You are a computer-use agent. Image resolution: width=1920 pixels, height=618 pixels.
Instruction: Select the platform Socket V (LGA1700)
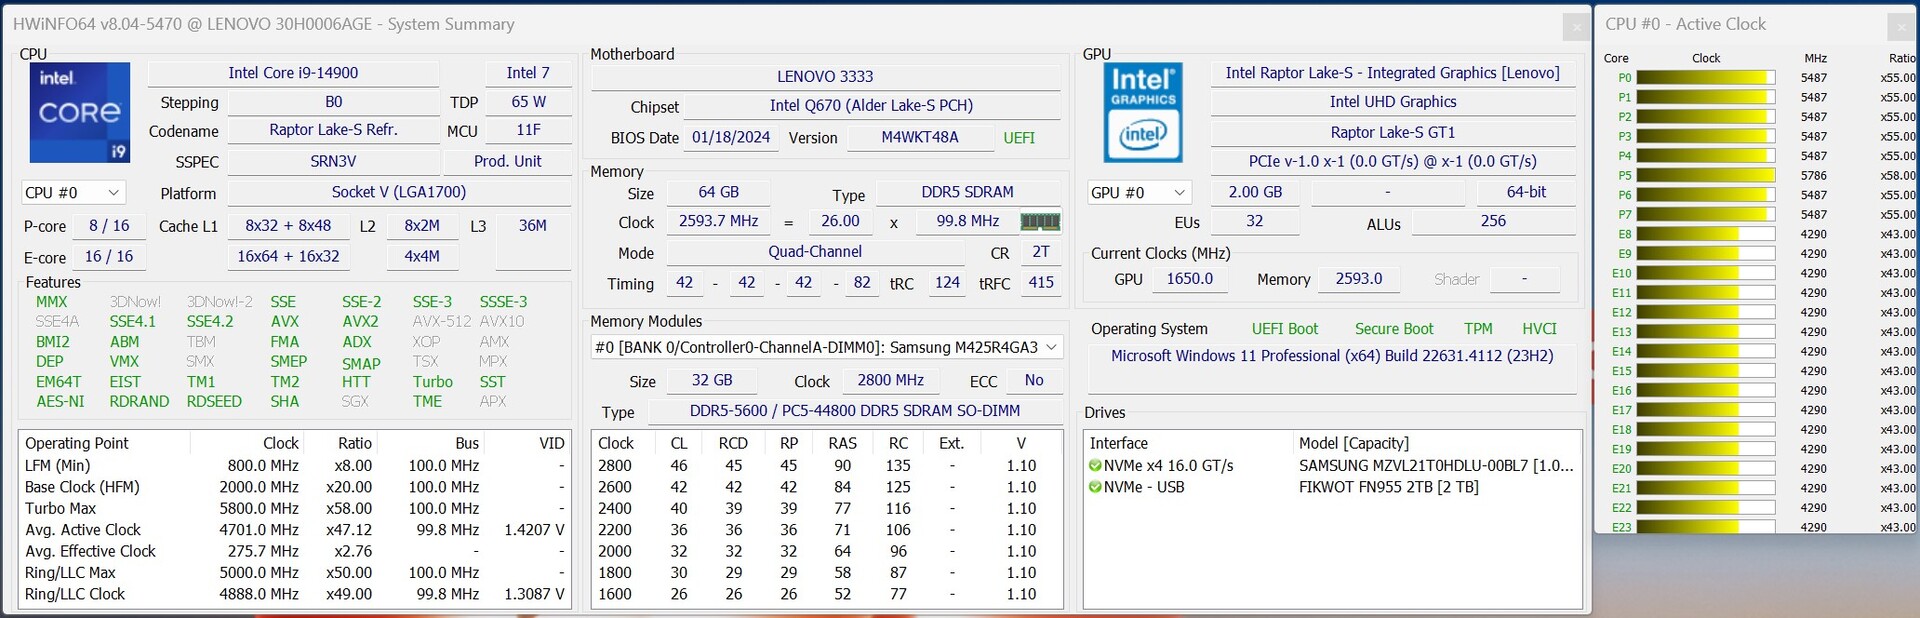(399, 192)
